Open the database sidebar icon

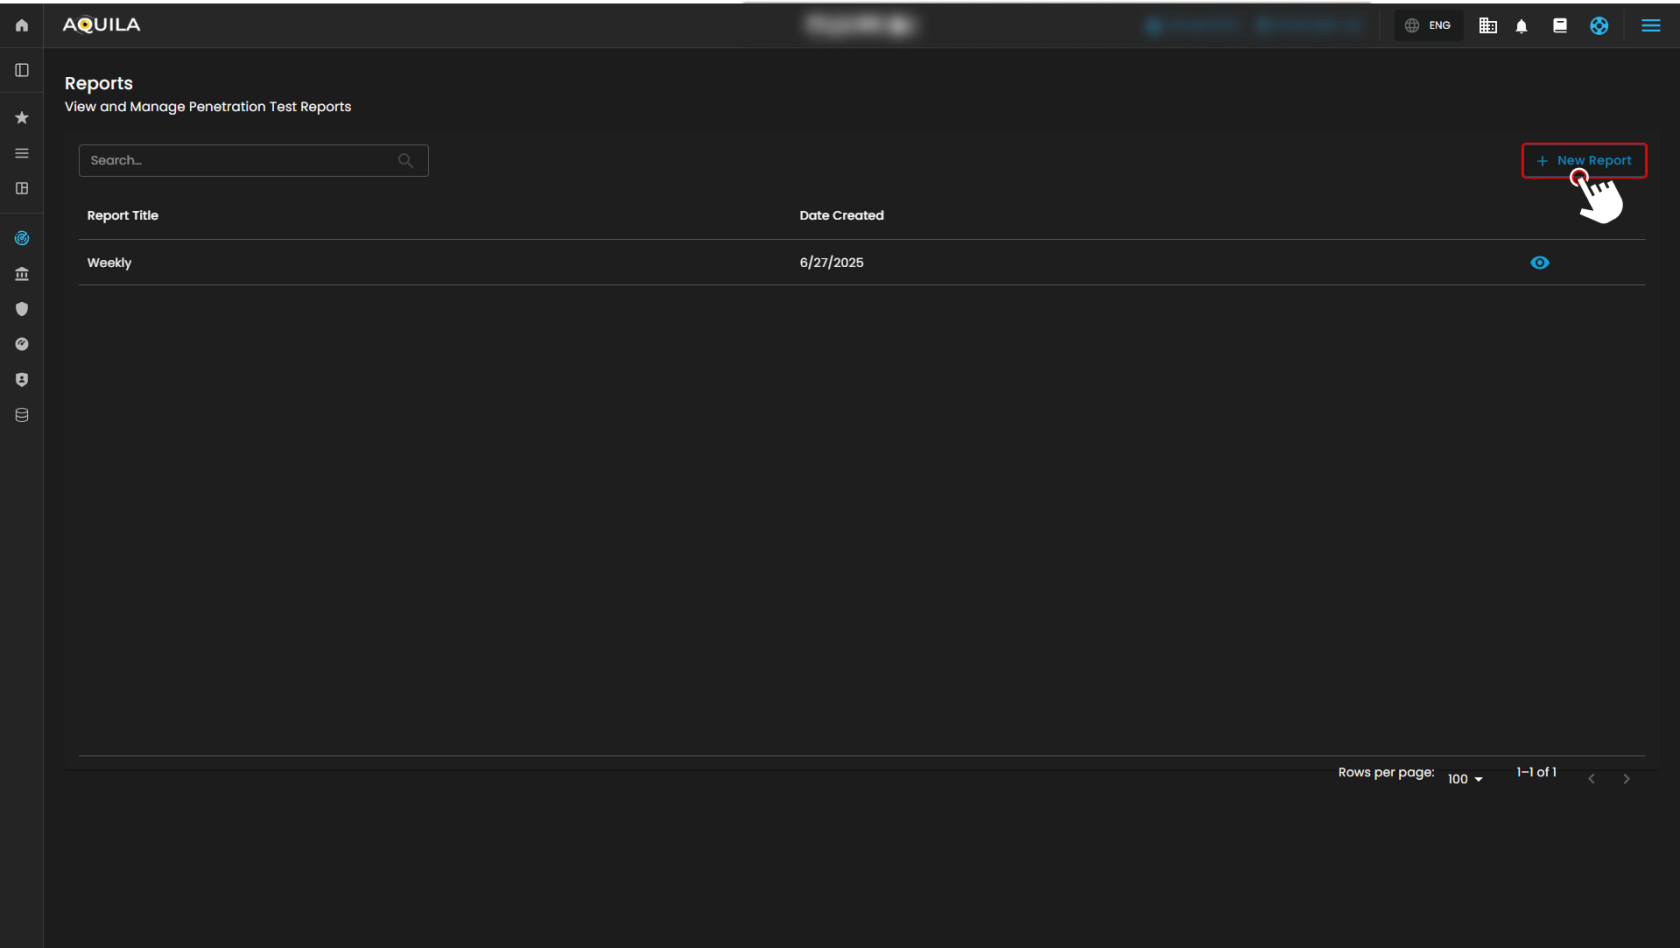(x=22, y=415)
